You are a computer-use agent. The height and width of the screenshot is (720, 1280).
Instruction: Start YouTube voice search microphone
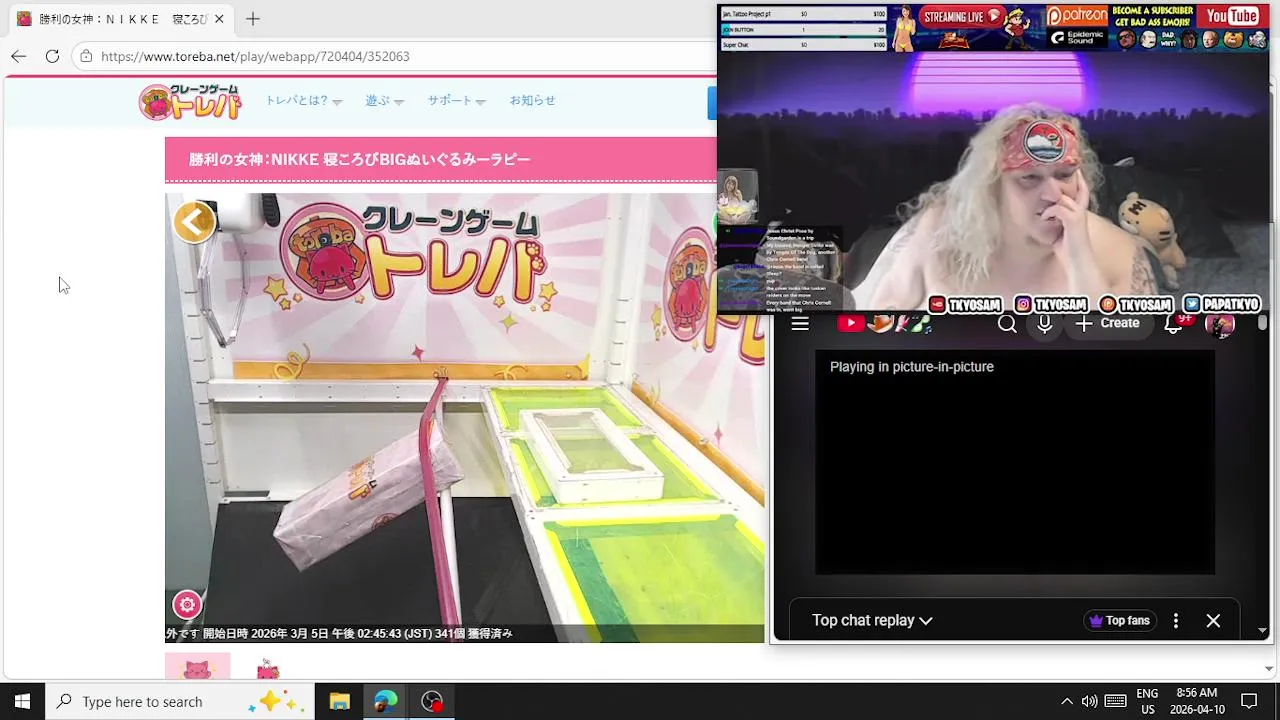[x=1044, y=323]
